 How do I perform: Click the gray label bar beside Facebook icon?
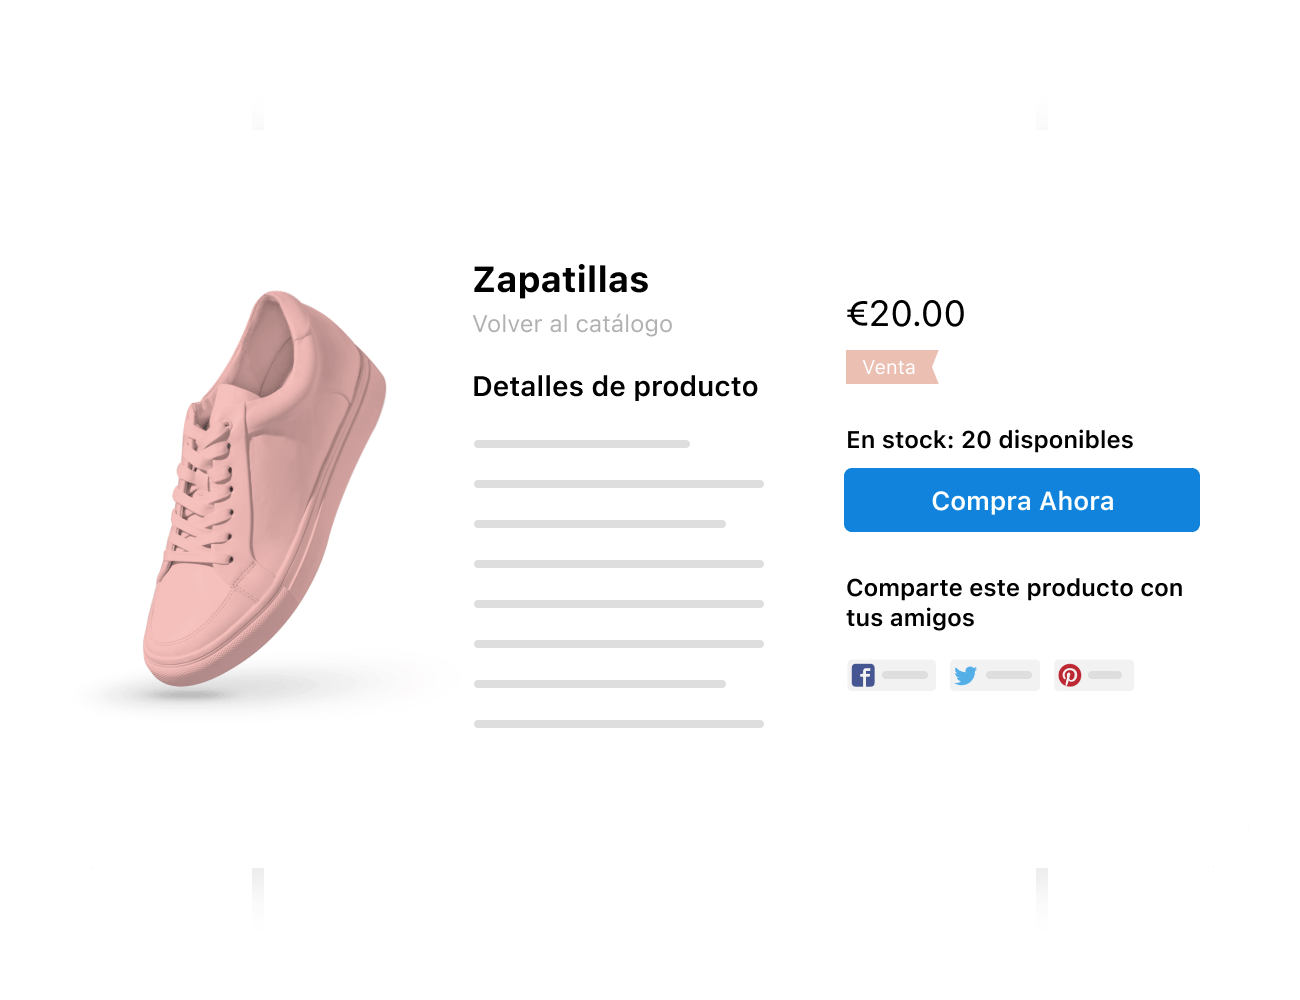(905, 675)
